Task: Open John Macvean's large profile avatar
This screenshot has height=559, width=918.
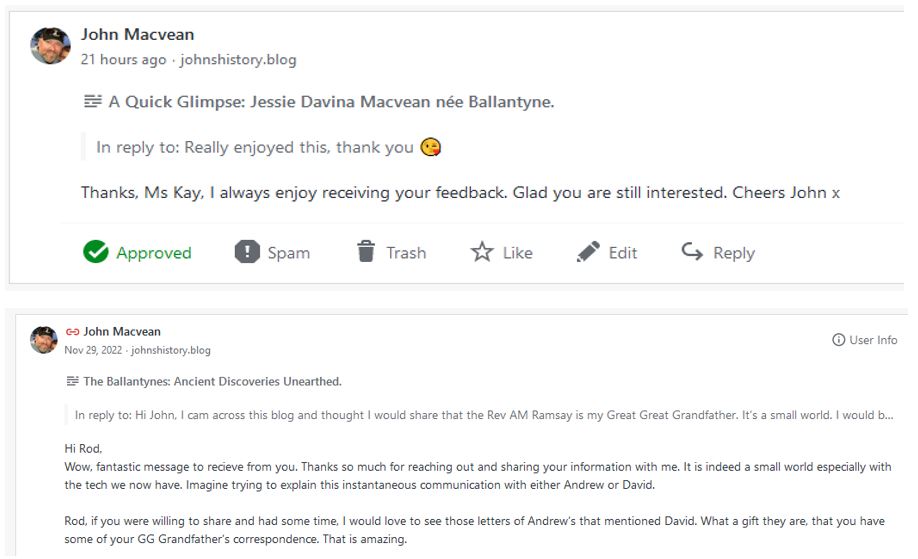Action: pos(50,46)
